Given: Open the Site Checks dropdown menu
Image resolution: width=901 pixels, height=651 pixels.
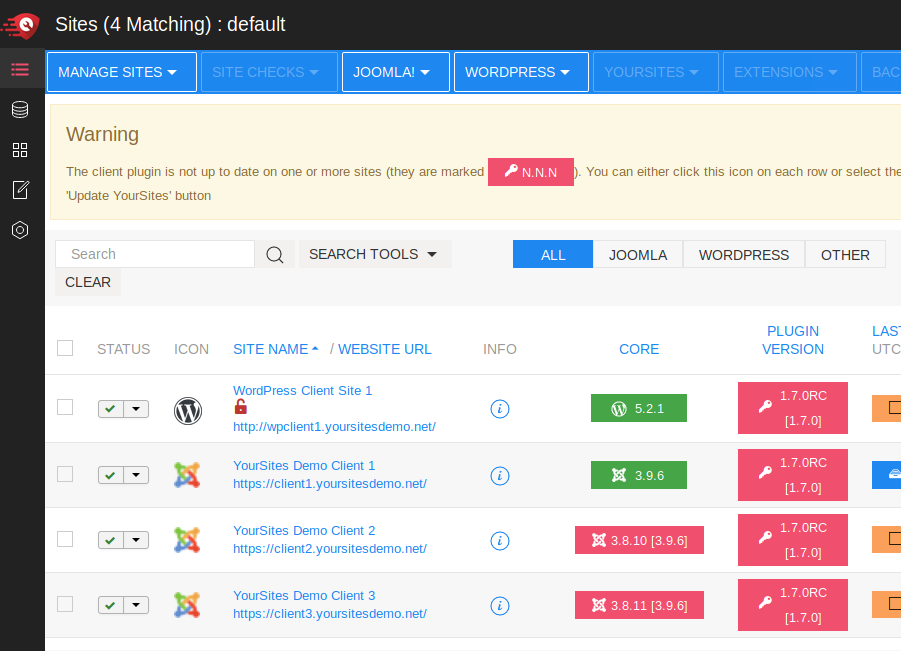Looking at the screenshot, I should click(269, 72).
